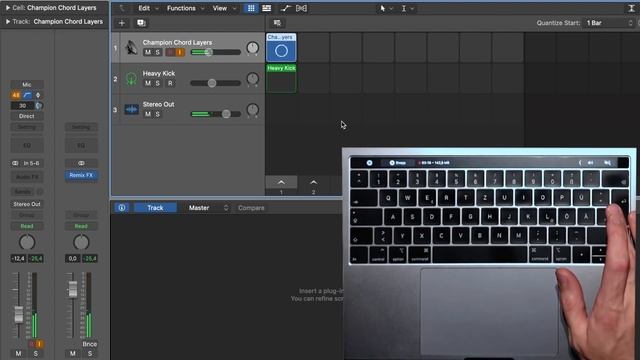Click the Champion Chord Layers instrument icon
Viewport: 640px width, 360px height.
point(131,47)
